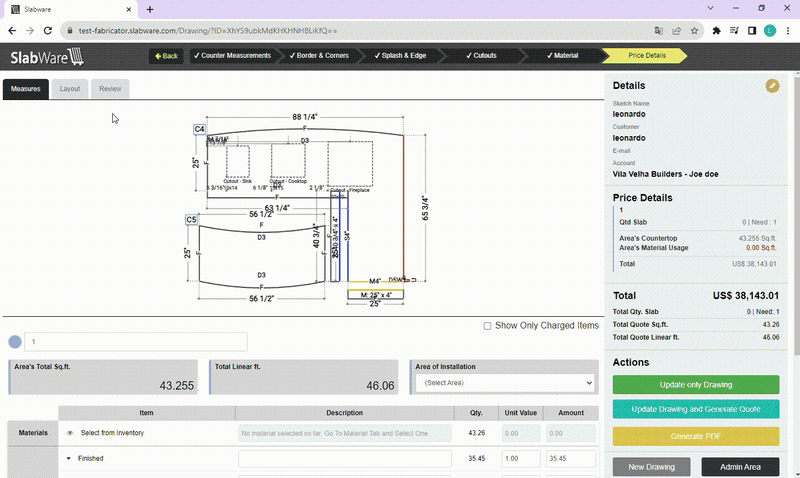Click the Finished unit value field 1.00
Viewport: 800px width, 478px height.
pyautogui.click(x=521, y=459)
